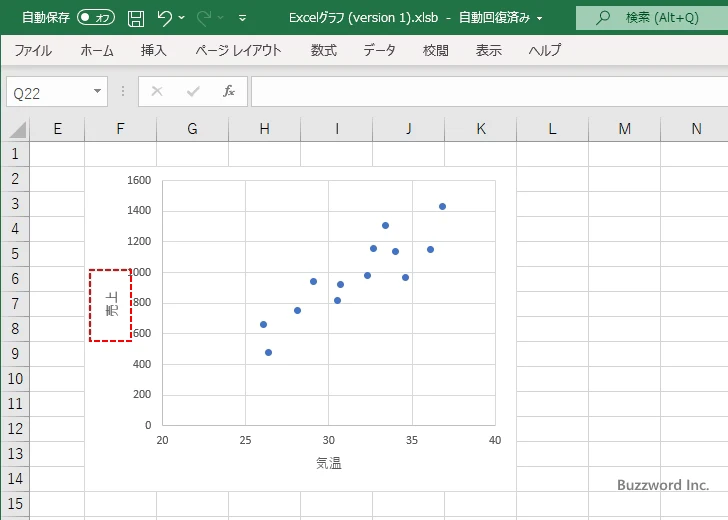Select column I header
This screenshot has width=728, height=520.
click(337, 129)
